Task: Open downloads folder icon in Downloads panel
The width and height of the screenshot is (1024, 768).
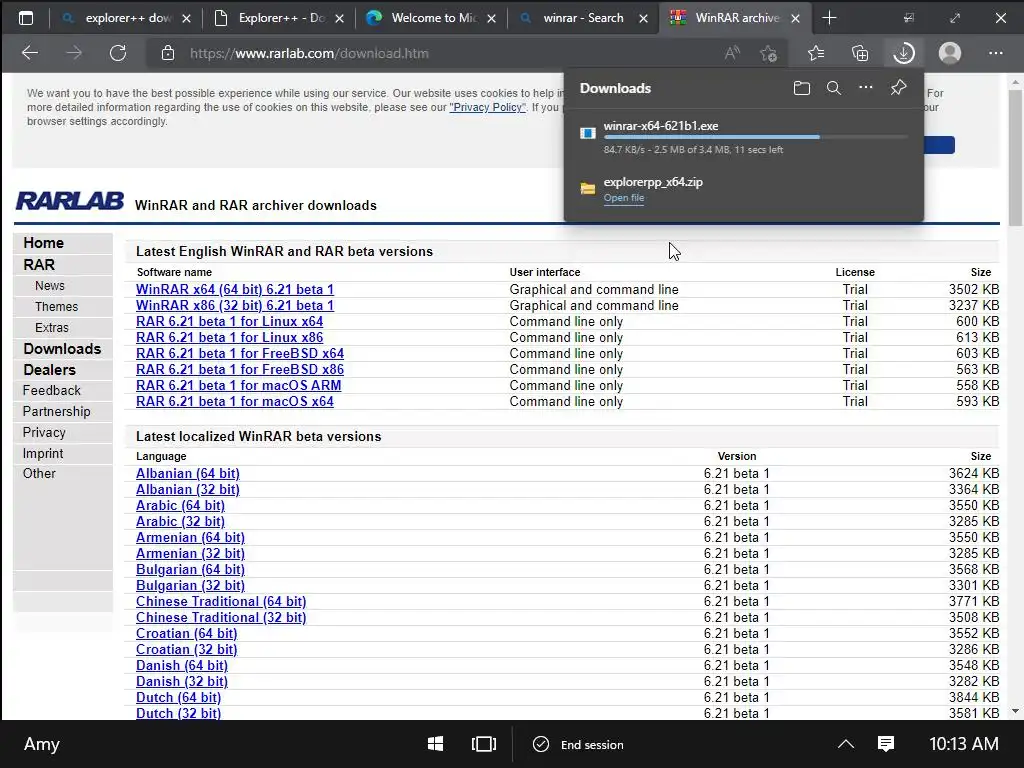Action: (802, 88)
